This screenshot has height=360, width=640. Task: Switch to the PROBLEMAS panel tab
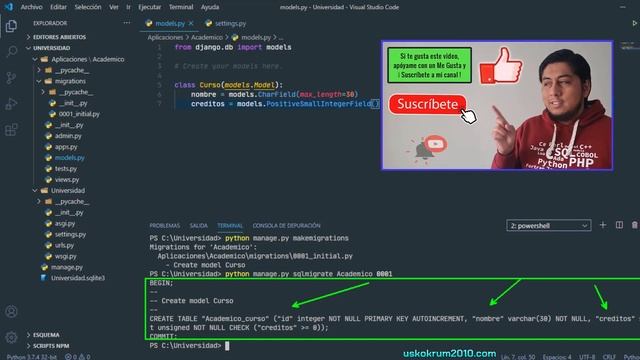(x=164, y=226)
